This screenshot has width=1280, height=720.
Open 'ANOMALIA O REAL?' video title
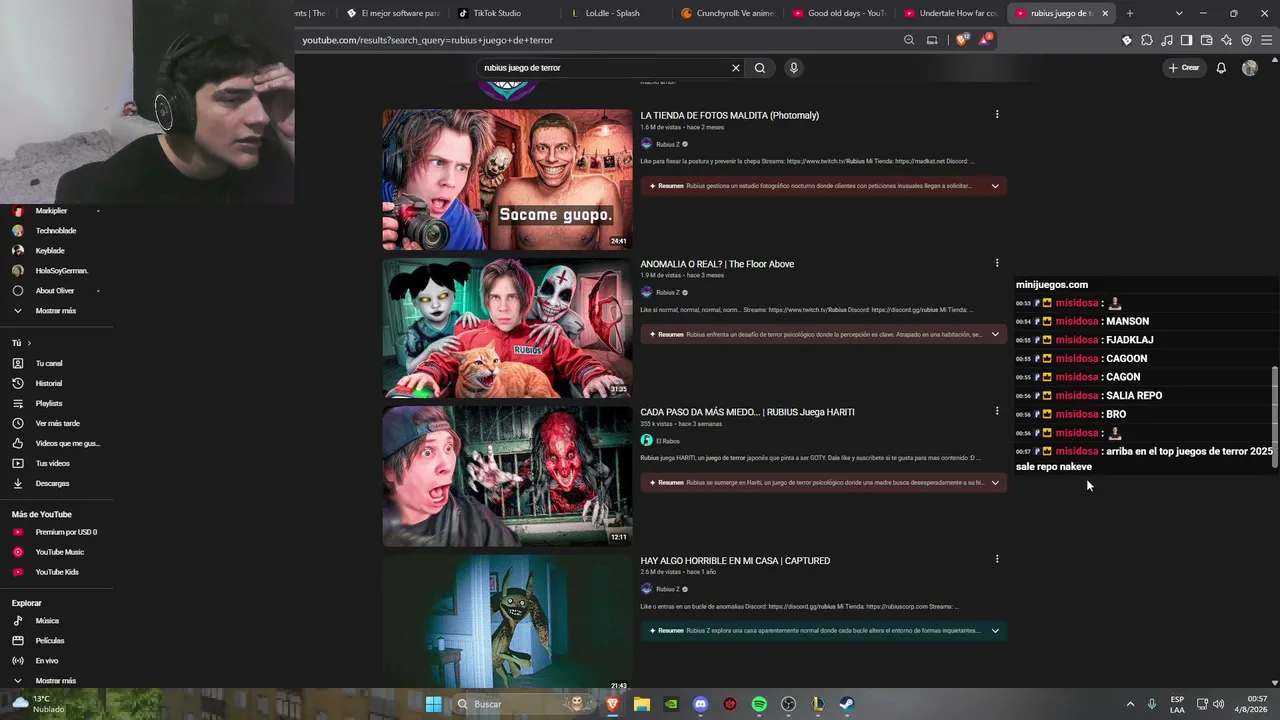(x=717, y=264)
